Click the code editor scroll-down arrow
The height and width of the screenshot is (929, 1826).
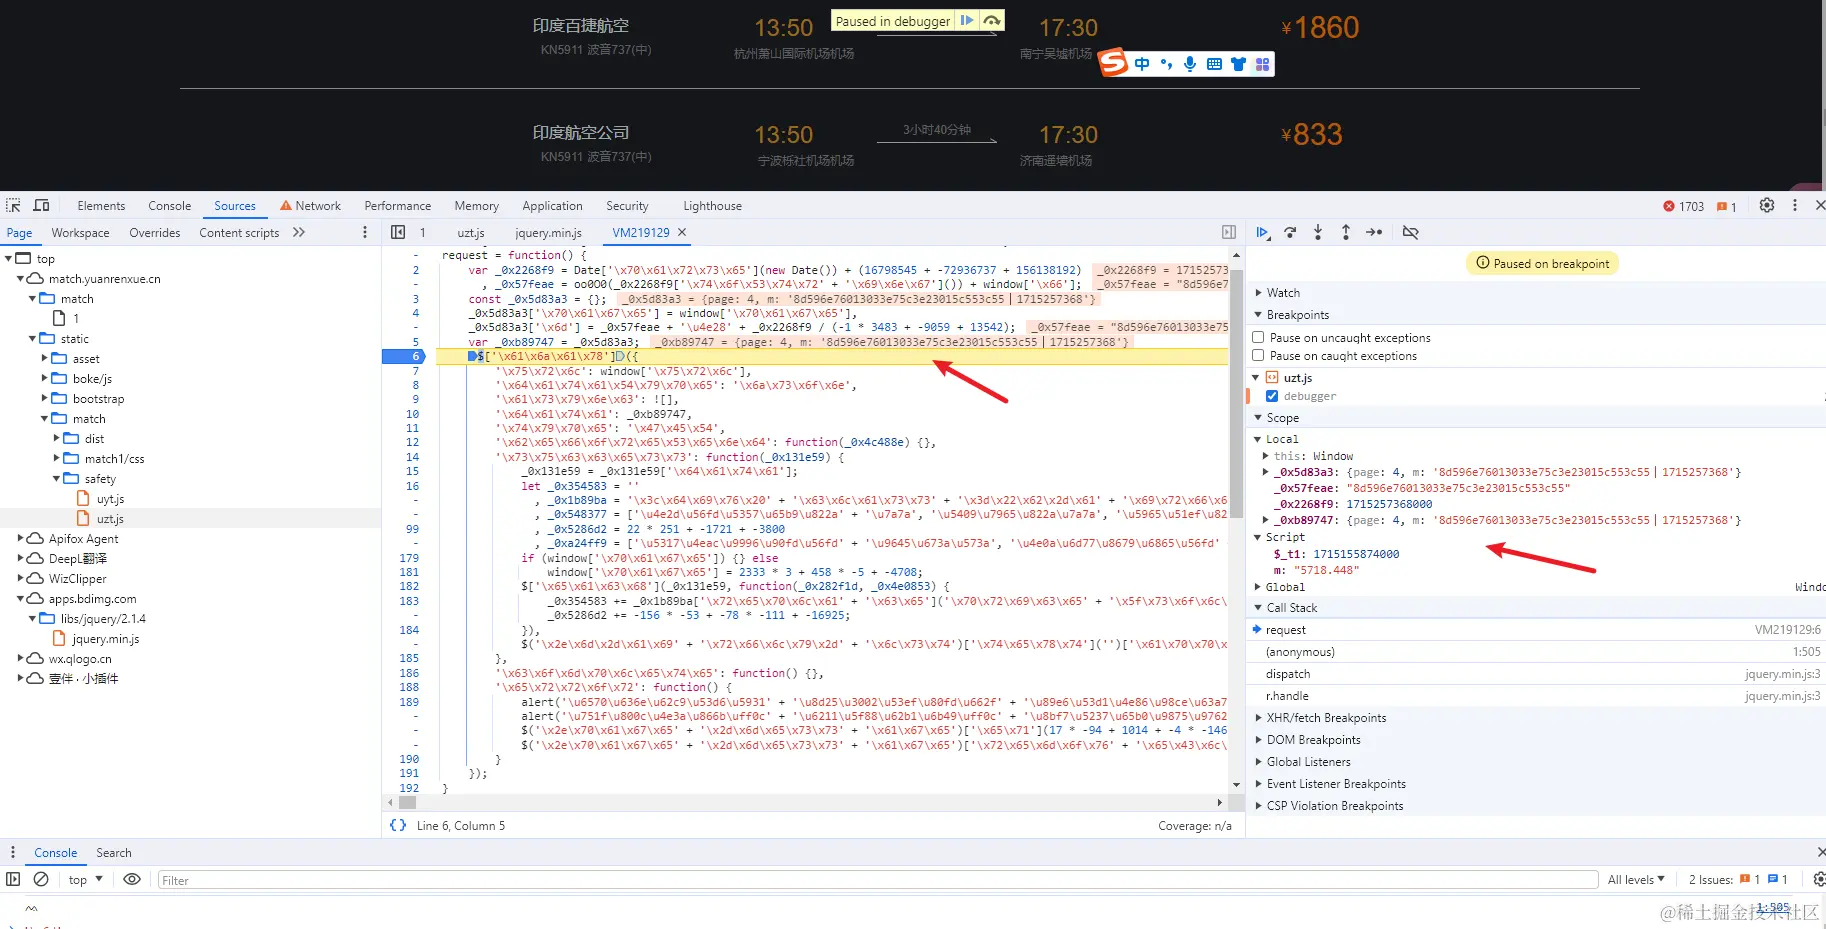(1237, 785)
